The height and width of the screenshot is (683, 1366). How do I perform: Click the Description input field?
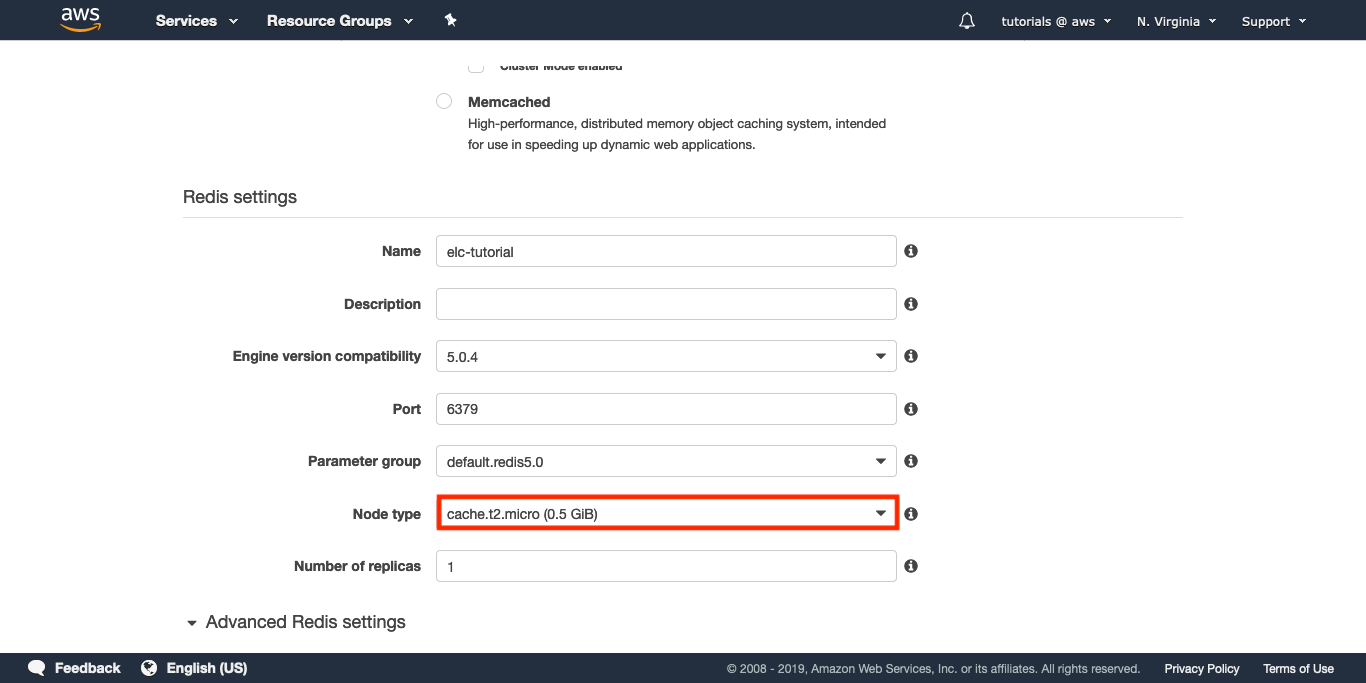(666, 304)
